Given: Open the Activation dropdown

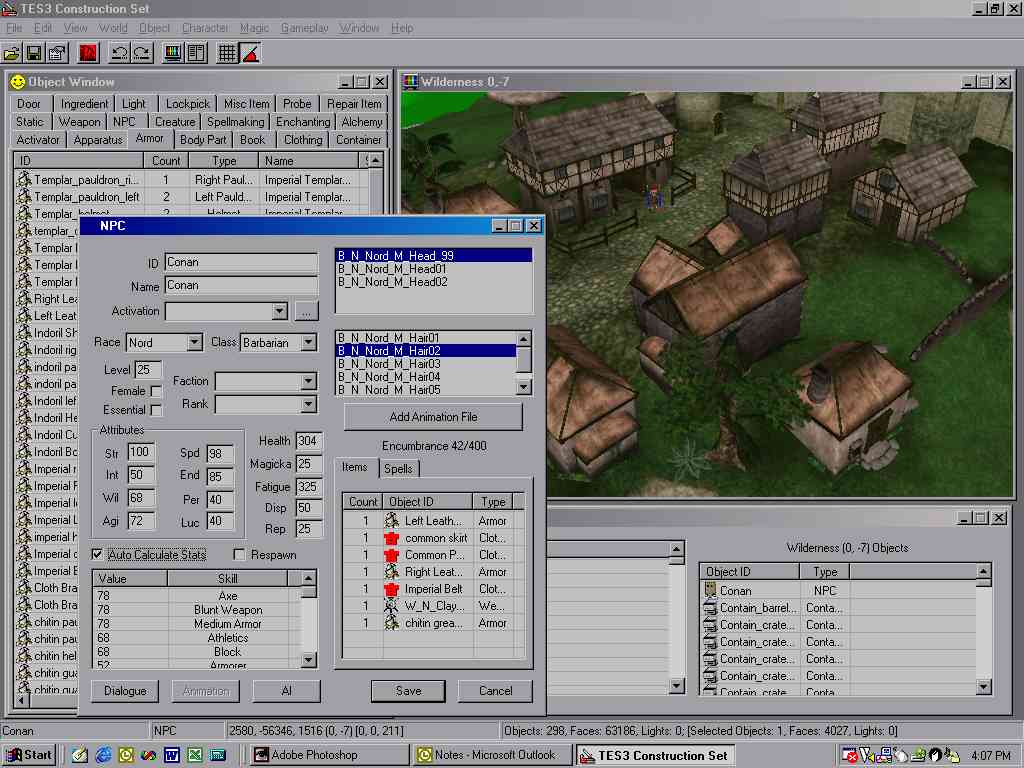Looking at the screenshot, I should pyautogui.click(x=279, y=311).
